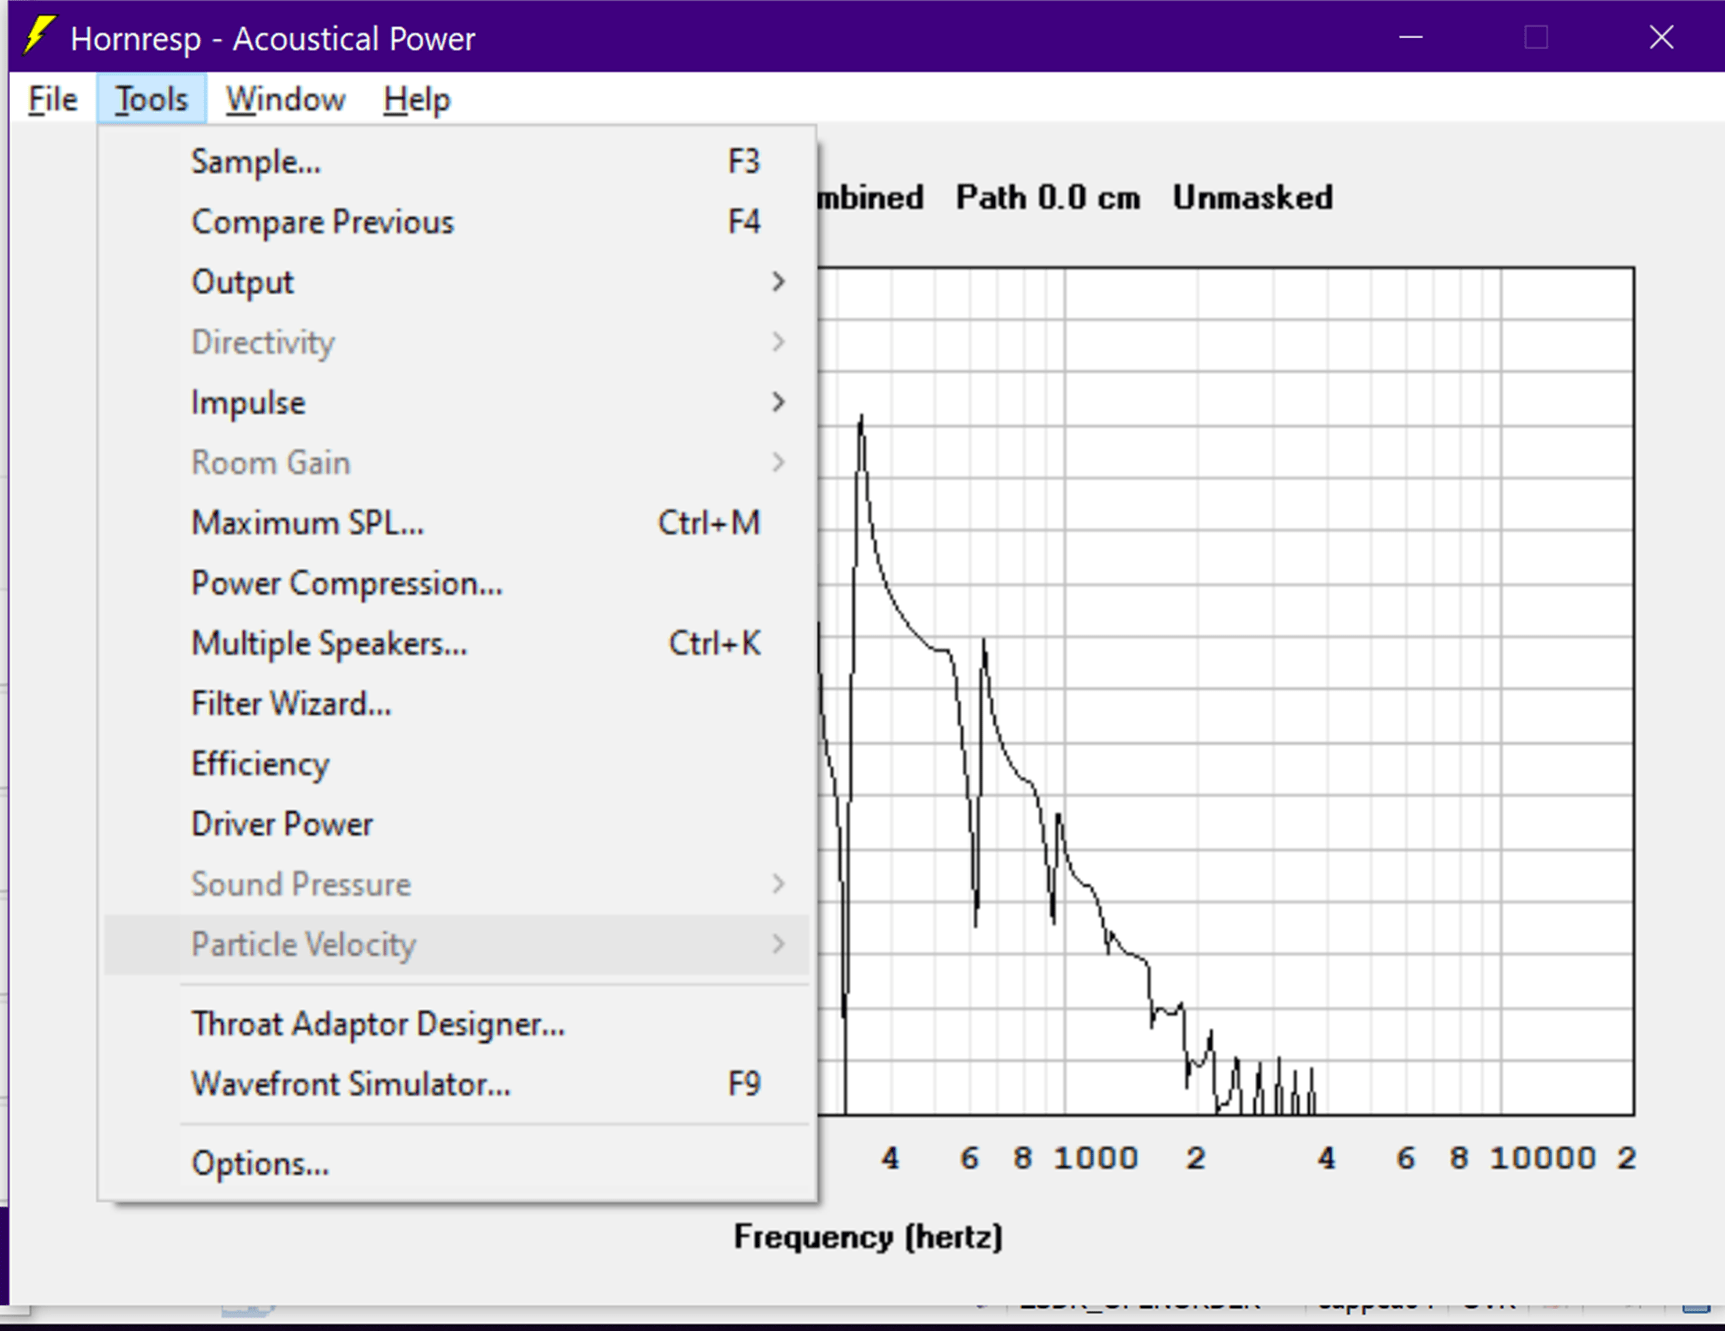
Task: Open the File menu
Action: pyautogui.click(x=53, y=100)
